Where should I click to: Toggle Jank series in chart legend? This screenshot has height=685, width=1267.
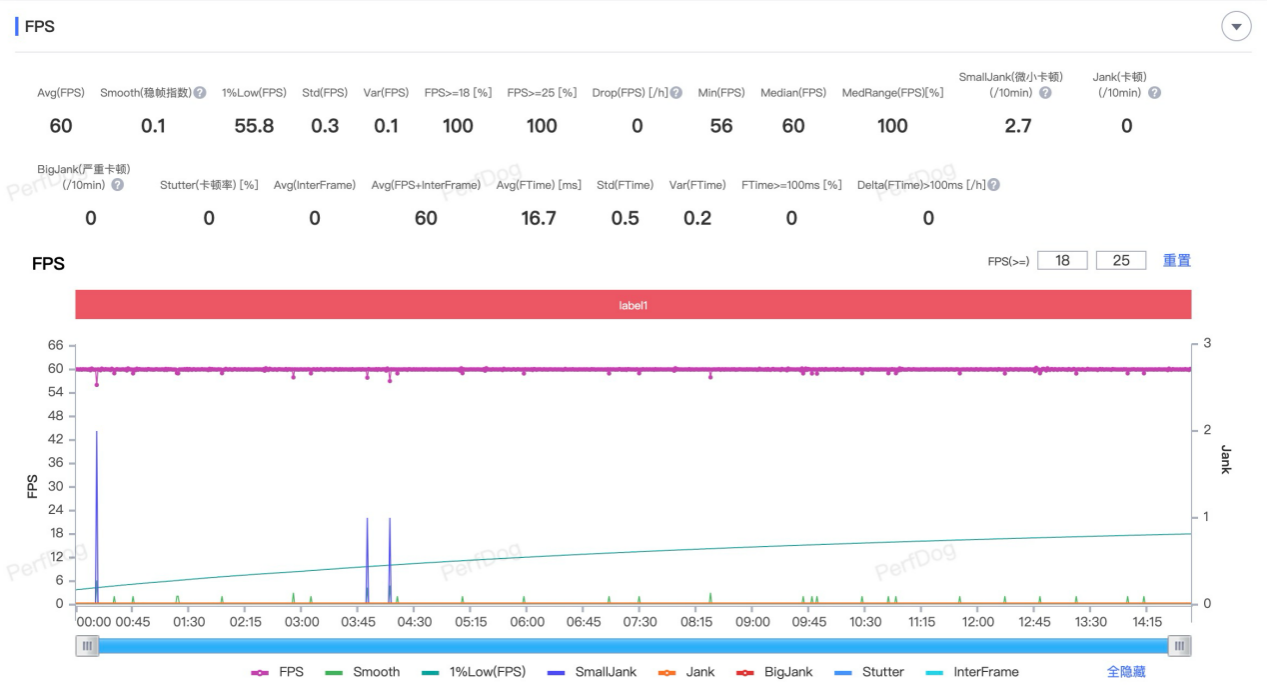pyautogui.click(x=687, y=672)
